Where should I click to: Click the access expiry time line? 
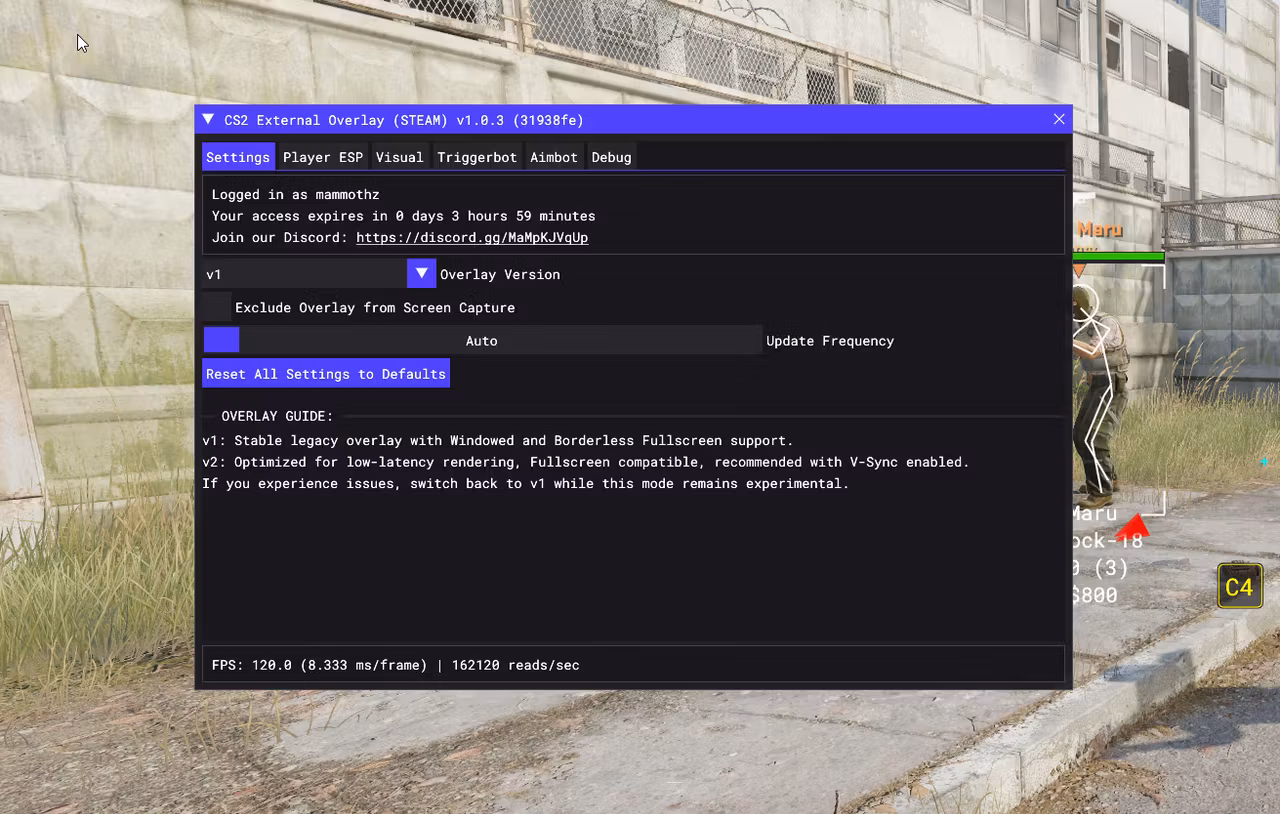coord(403,216)
